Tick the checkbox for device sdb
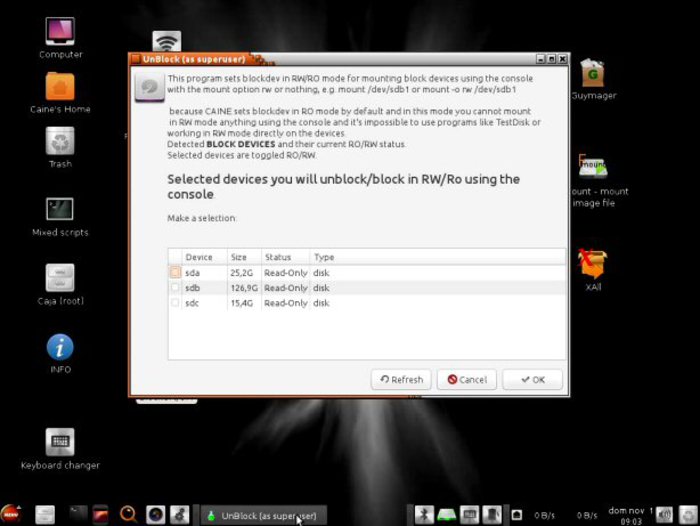700x526 pixels. pyautogui.click(x=175, y=288)
